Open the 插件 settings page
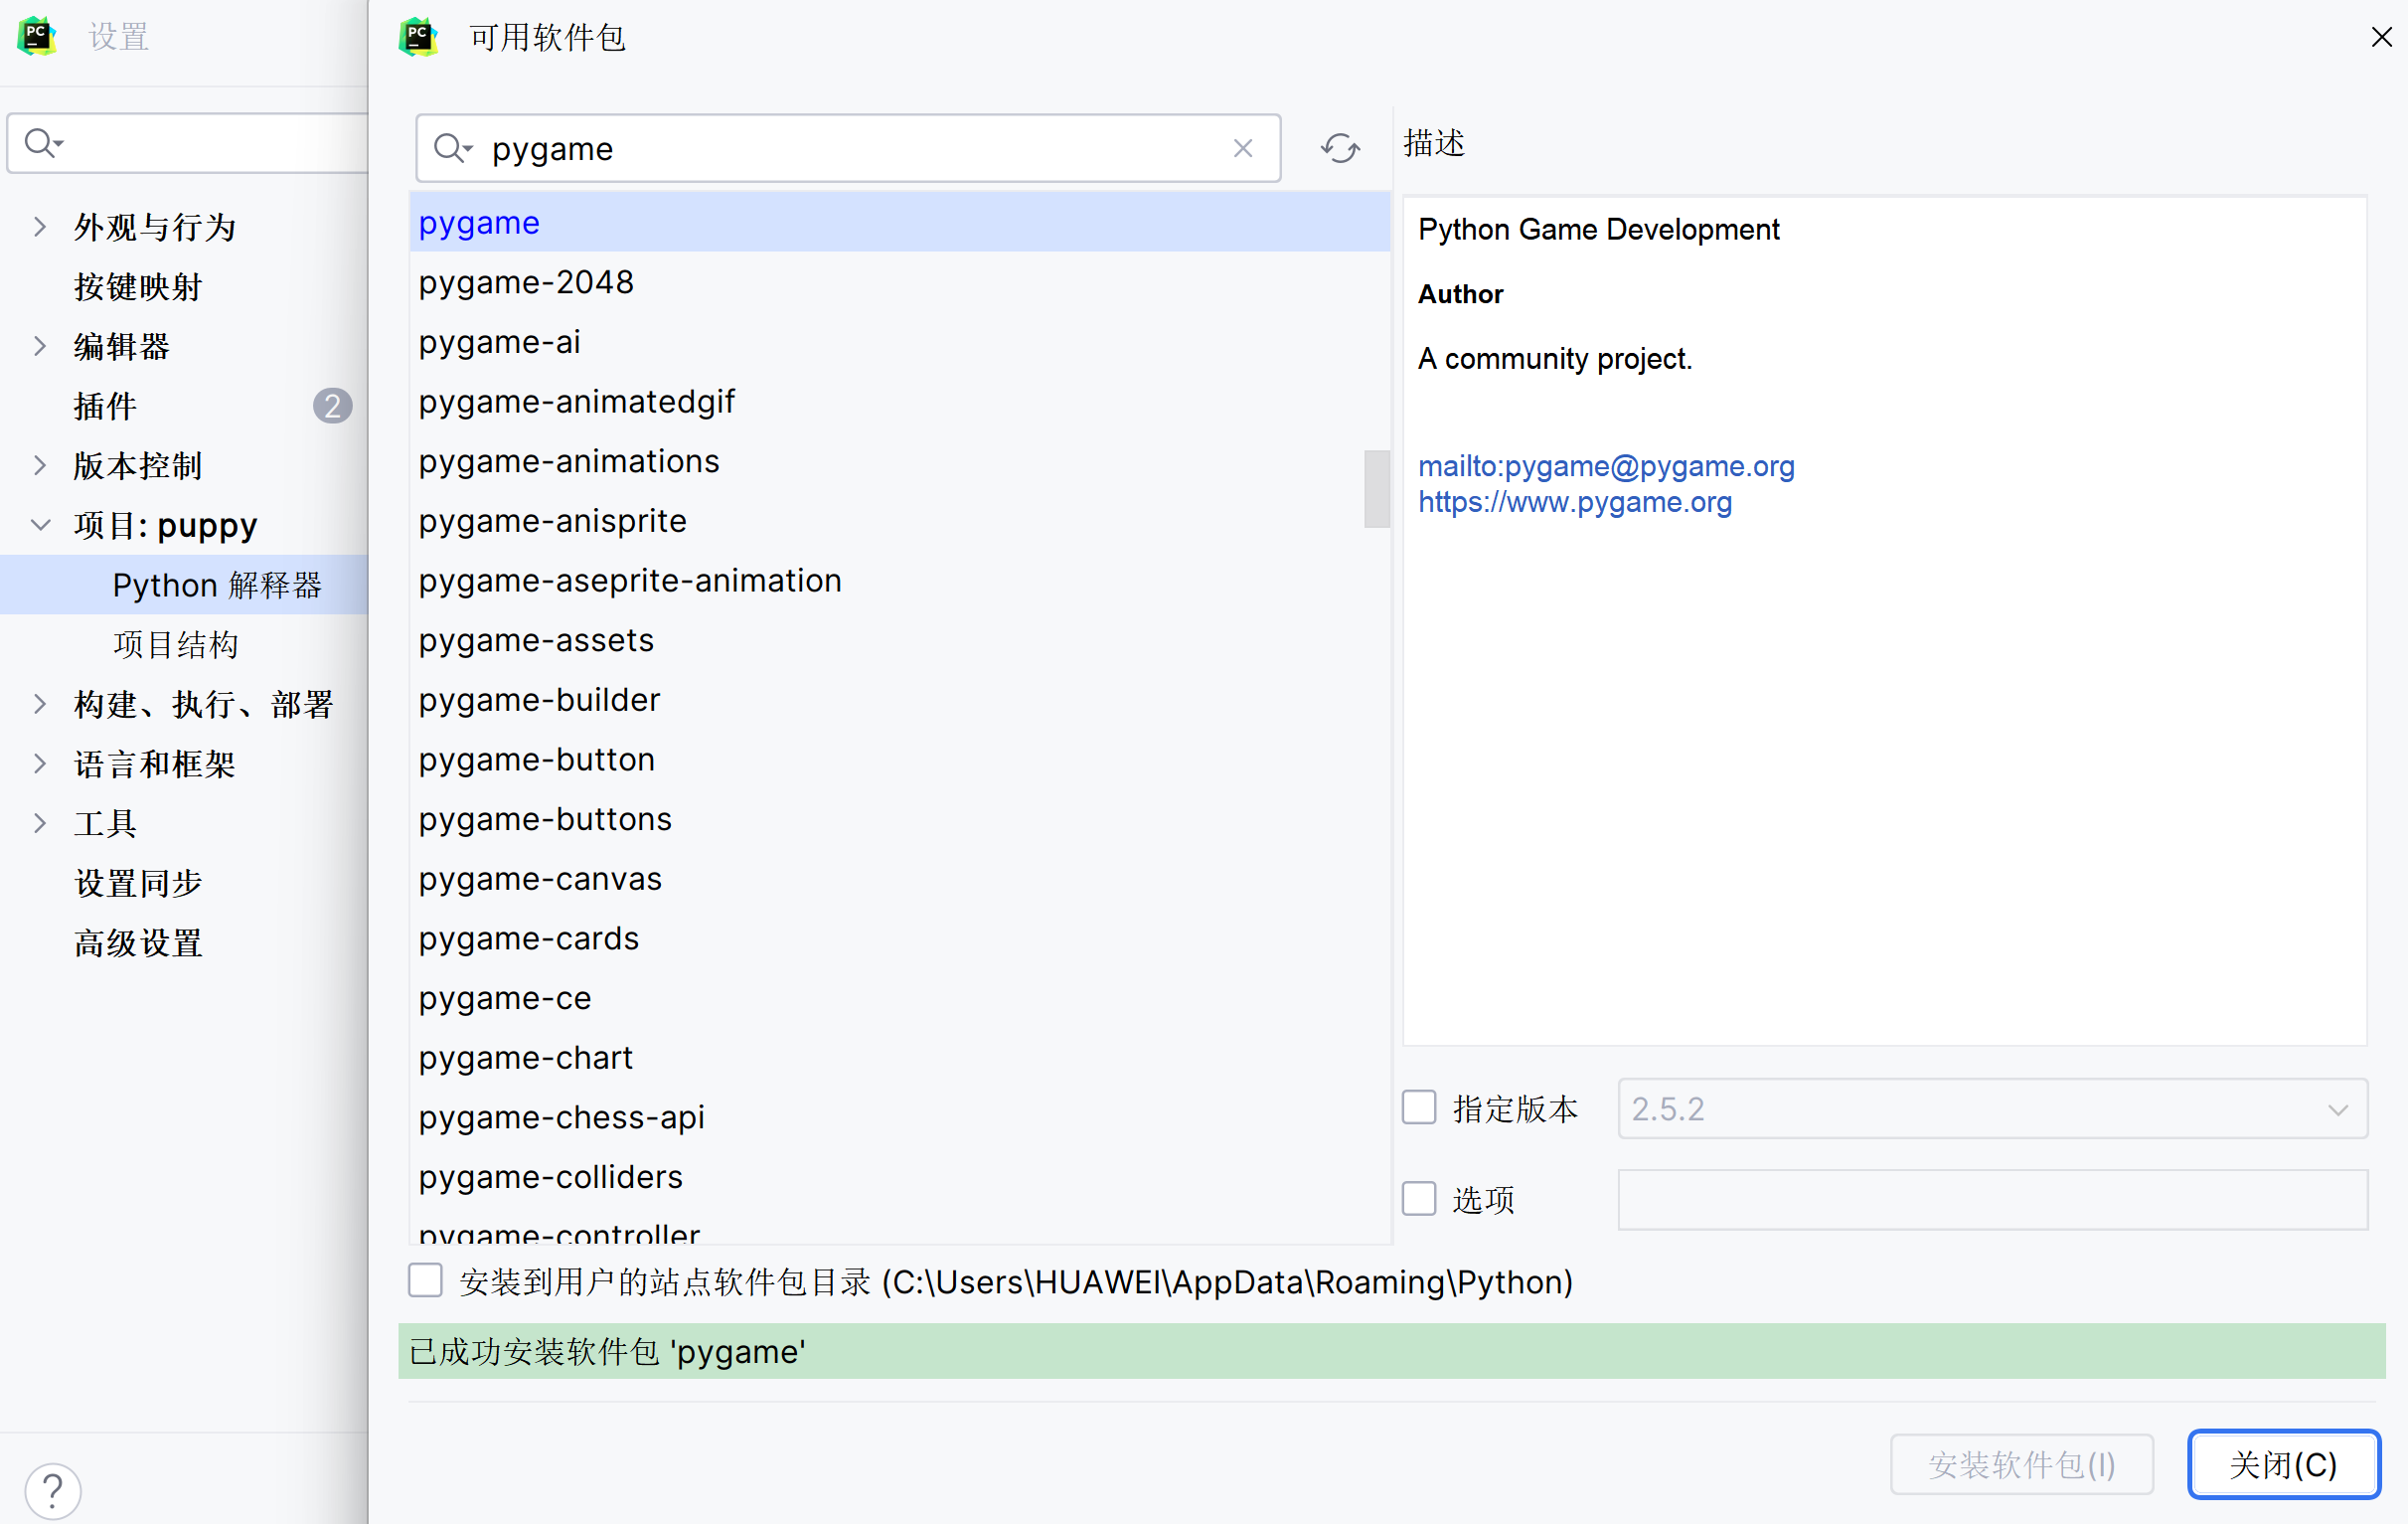This screenshot has height=1524, width=2408. 105,406
